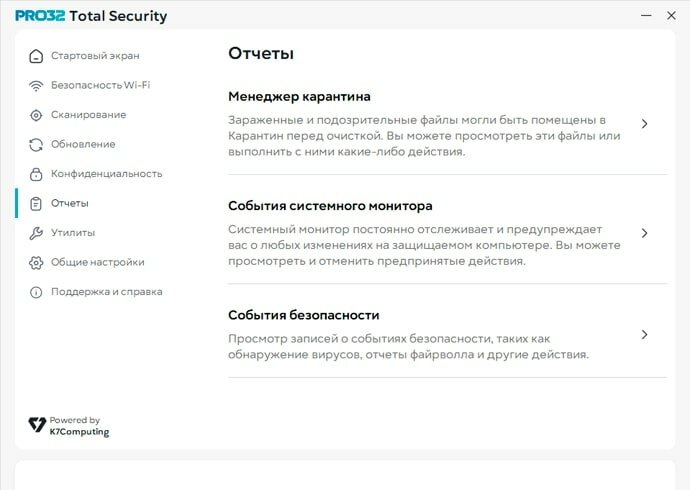Select the События безопасности title
Image resolution: width=690 pixels, height=490 pixels.
(304, 315)
